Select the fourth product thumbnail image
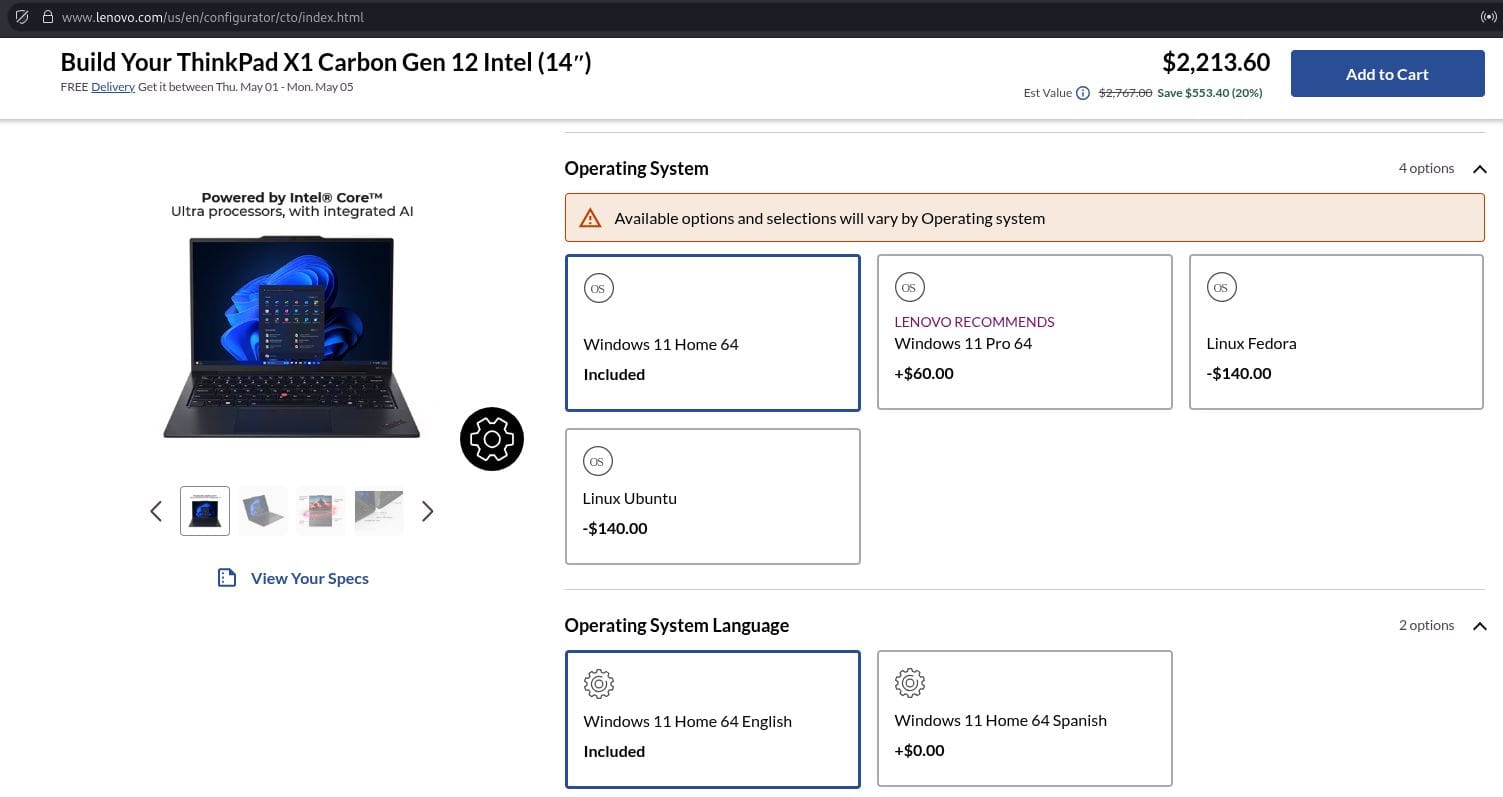The image size is (1503, 797). pos(379,511)
